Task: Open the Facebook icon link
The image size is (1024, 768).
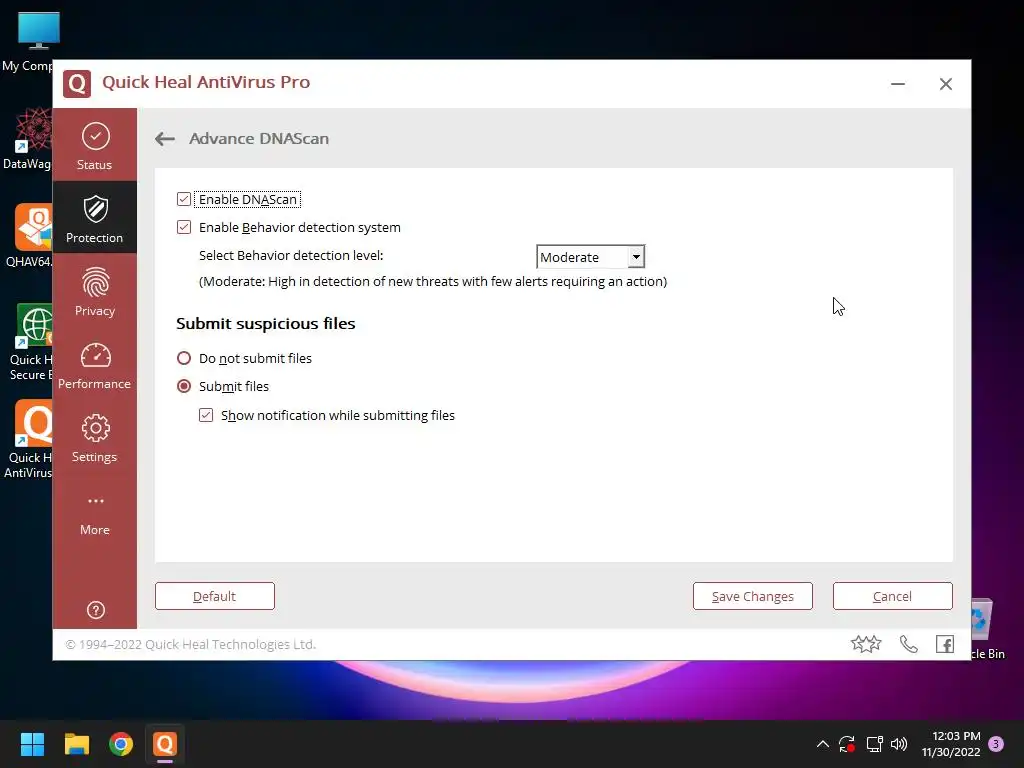Action: pyautogui.click(x=944, y=645)
